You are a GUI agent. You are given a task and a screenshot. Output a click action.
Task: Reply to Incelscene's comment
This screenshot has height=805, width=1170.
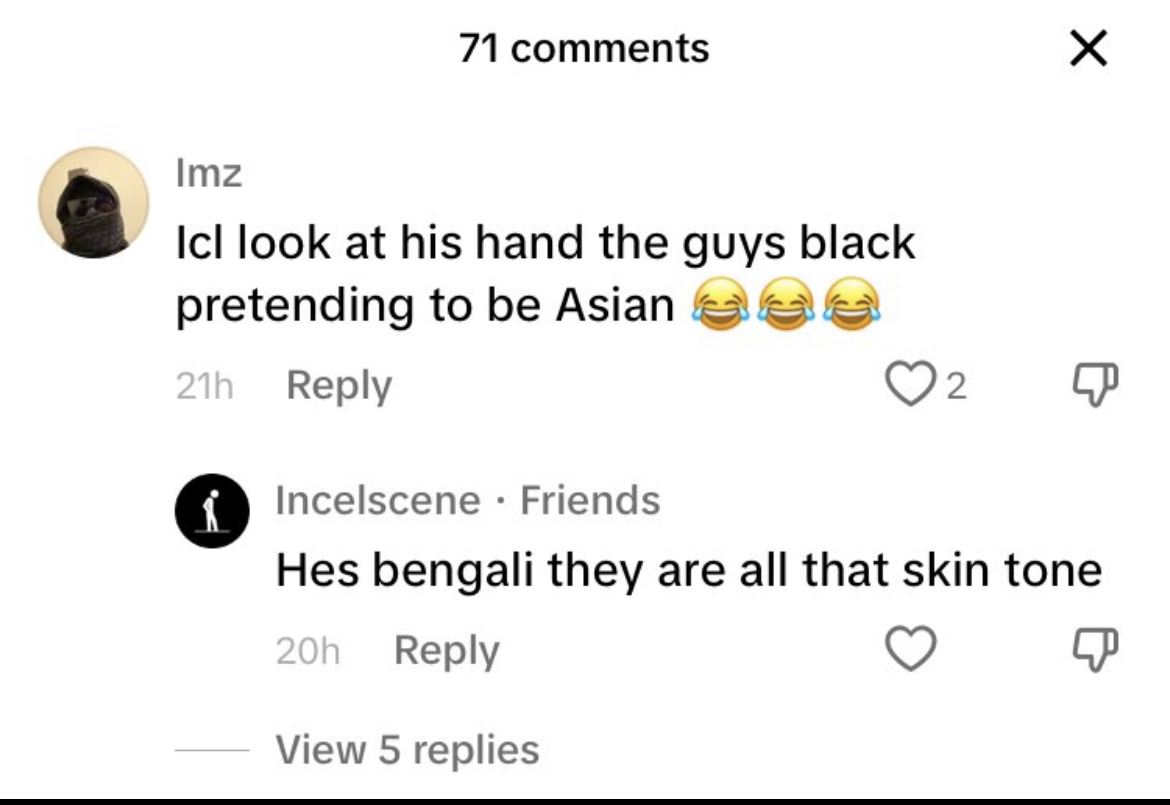446,651
